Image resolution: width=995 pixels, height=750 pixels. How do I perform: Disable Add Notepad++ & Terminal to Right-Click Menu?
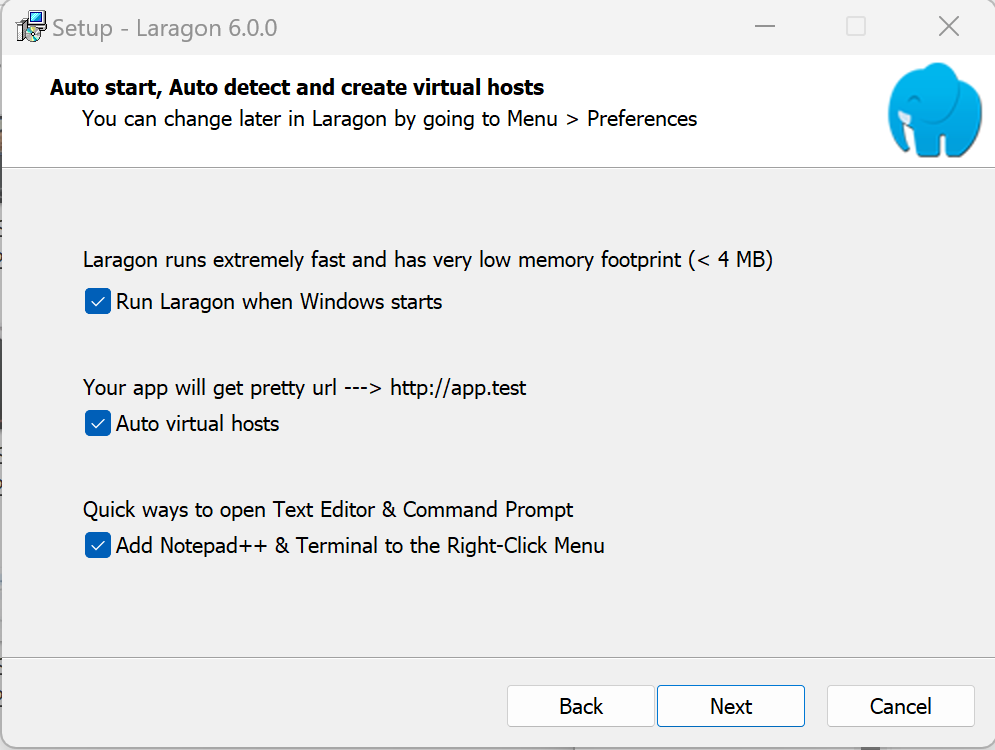coord(98,545)
